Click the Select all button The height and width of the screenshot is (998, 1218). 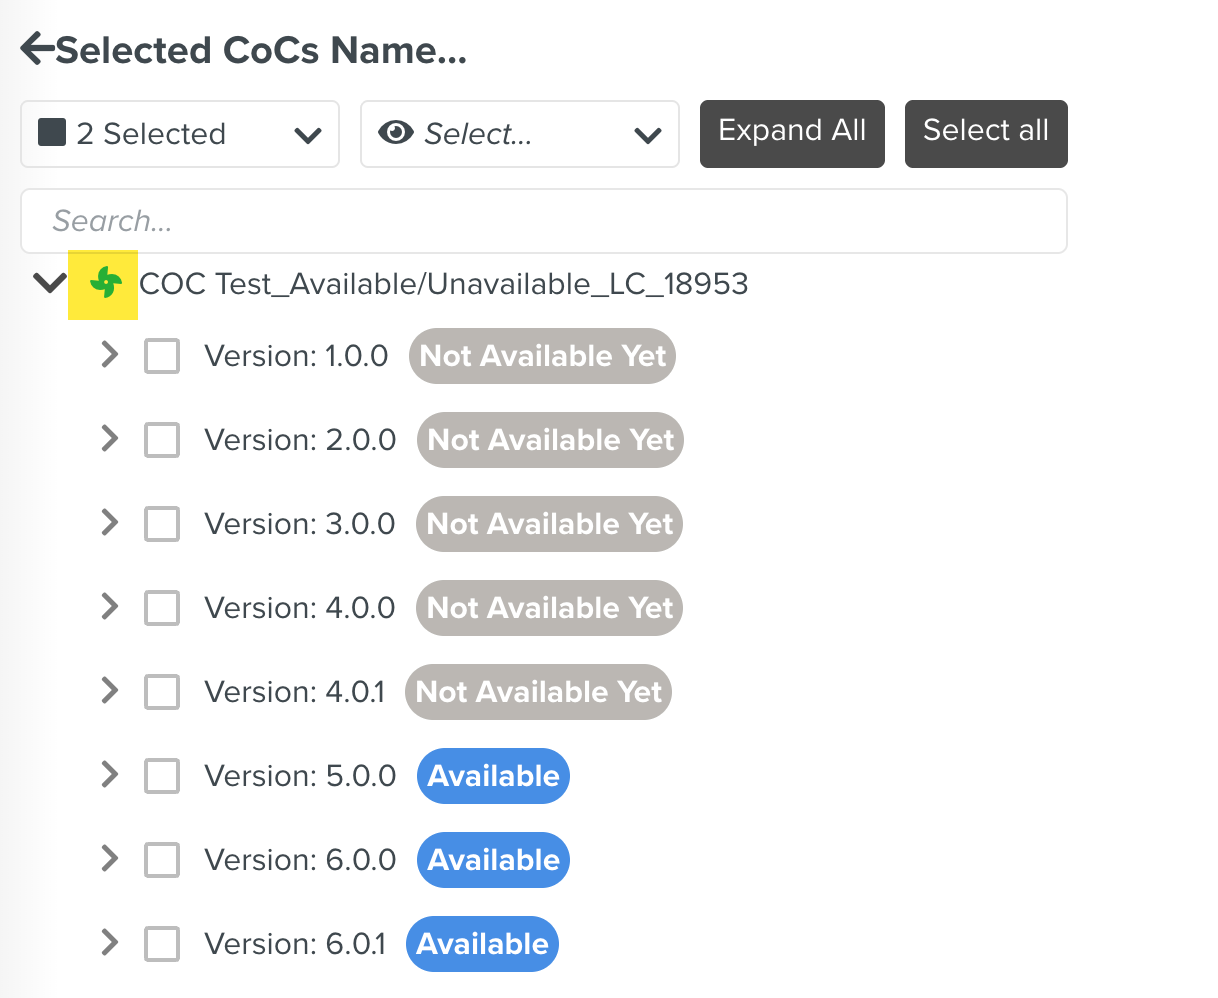click(x=985, y=132)
